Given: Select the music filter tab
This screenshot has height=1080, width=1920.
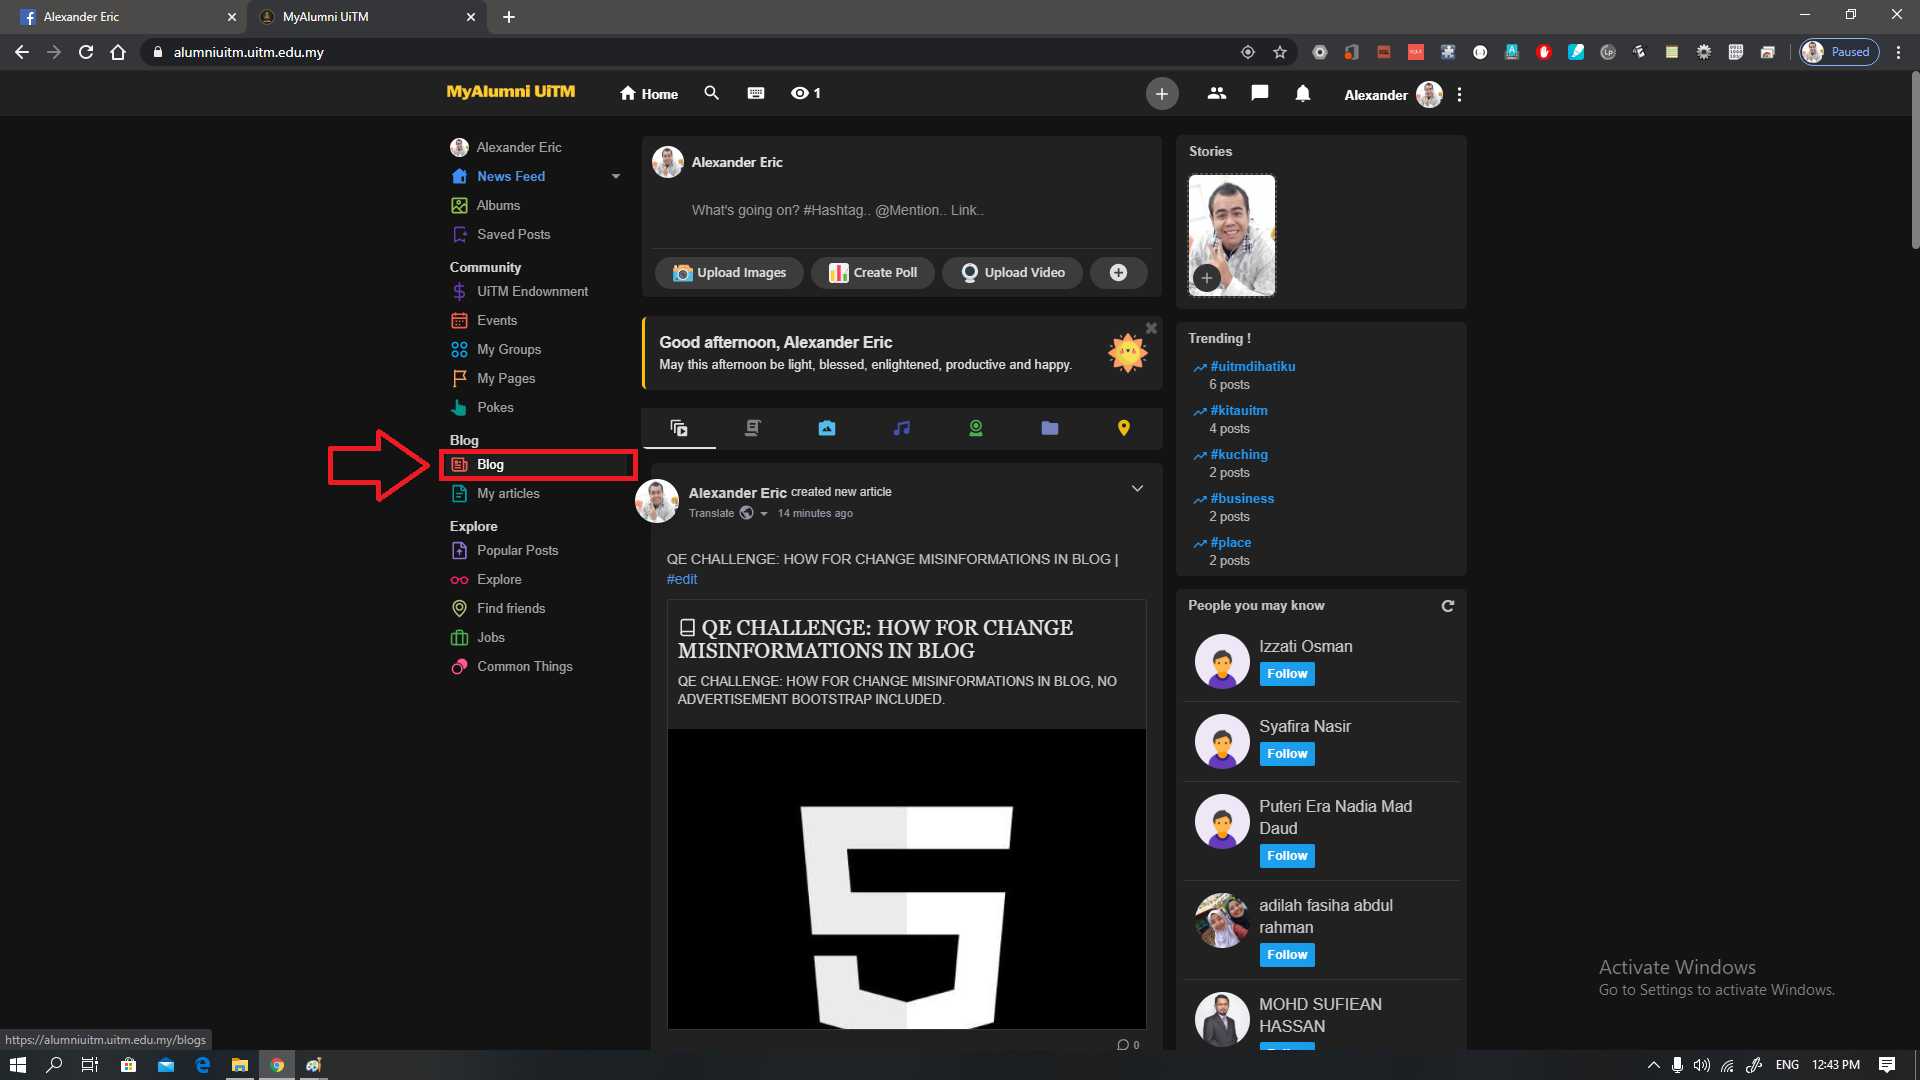Looking at the screenshot, I should 901,428.
